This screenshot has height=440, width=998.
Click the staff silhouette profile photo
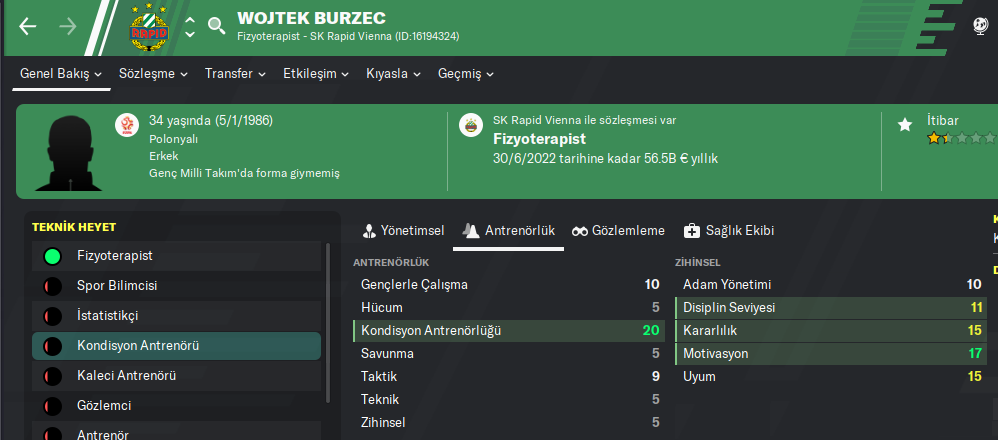68,152
